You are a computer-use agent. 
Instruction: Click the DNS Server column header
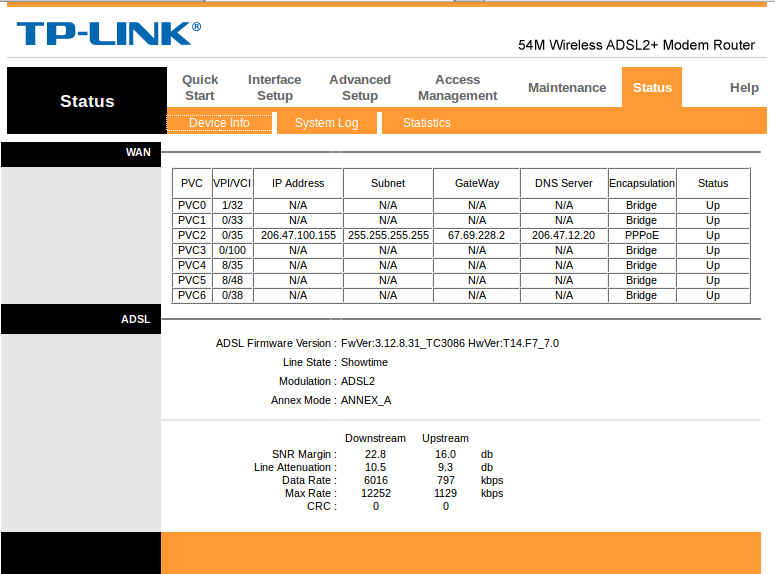click(x=563, y=183)
